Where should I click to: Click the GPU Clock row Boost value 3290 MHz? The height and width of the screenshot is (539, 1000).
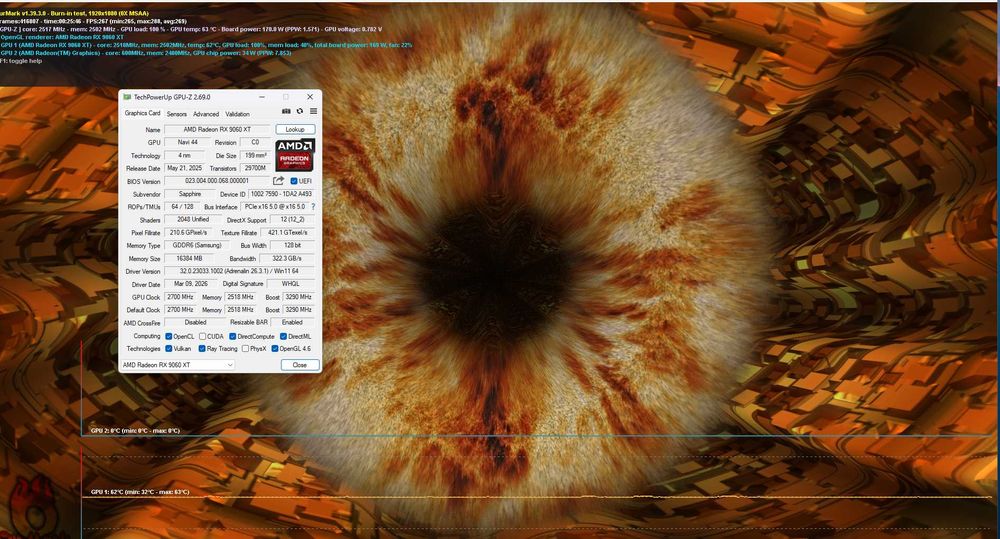[x=298, y=297]
